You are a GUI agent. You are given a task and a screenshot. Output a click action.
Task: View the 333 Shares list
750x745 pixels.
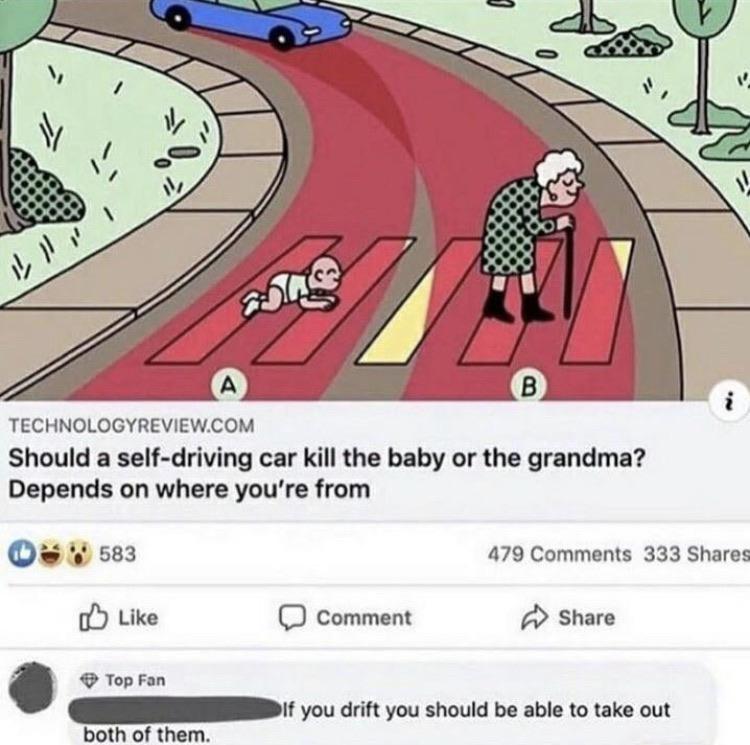click(696, 554)
